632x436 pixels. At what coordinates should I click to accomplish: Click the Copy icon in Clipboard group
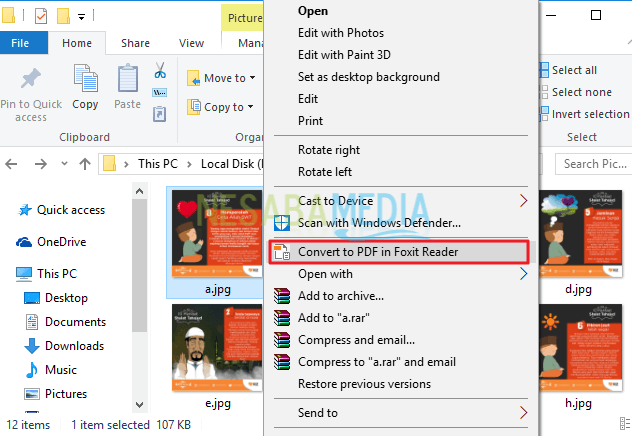tap(85, 79)
